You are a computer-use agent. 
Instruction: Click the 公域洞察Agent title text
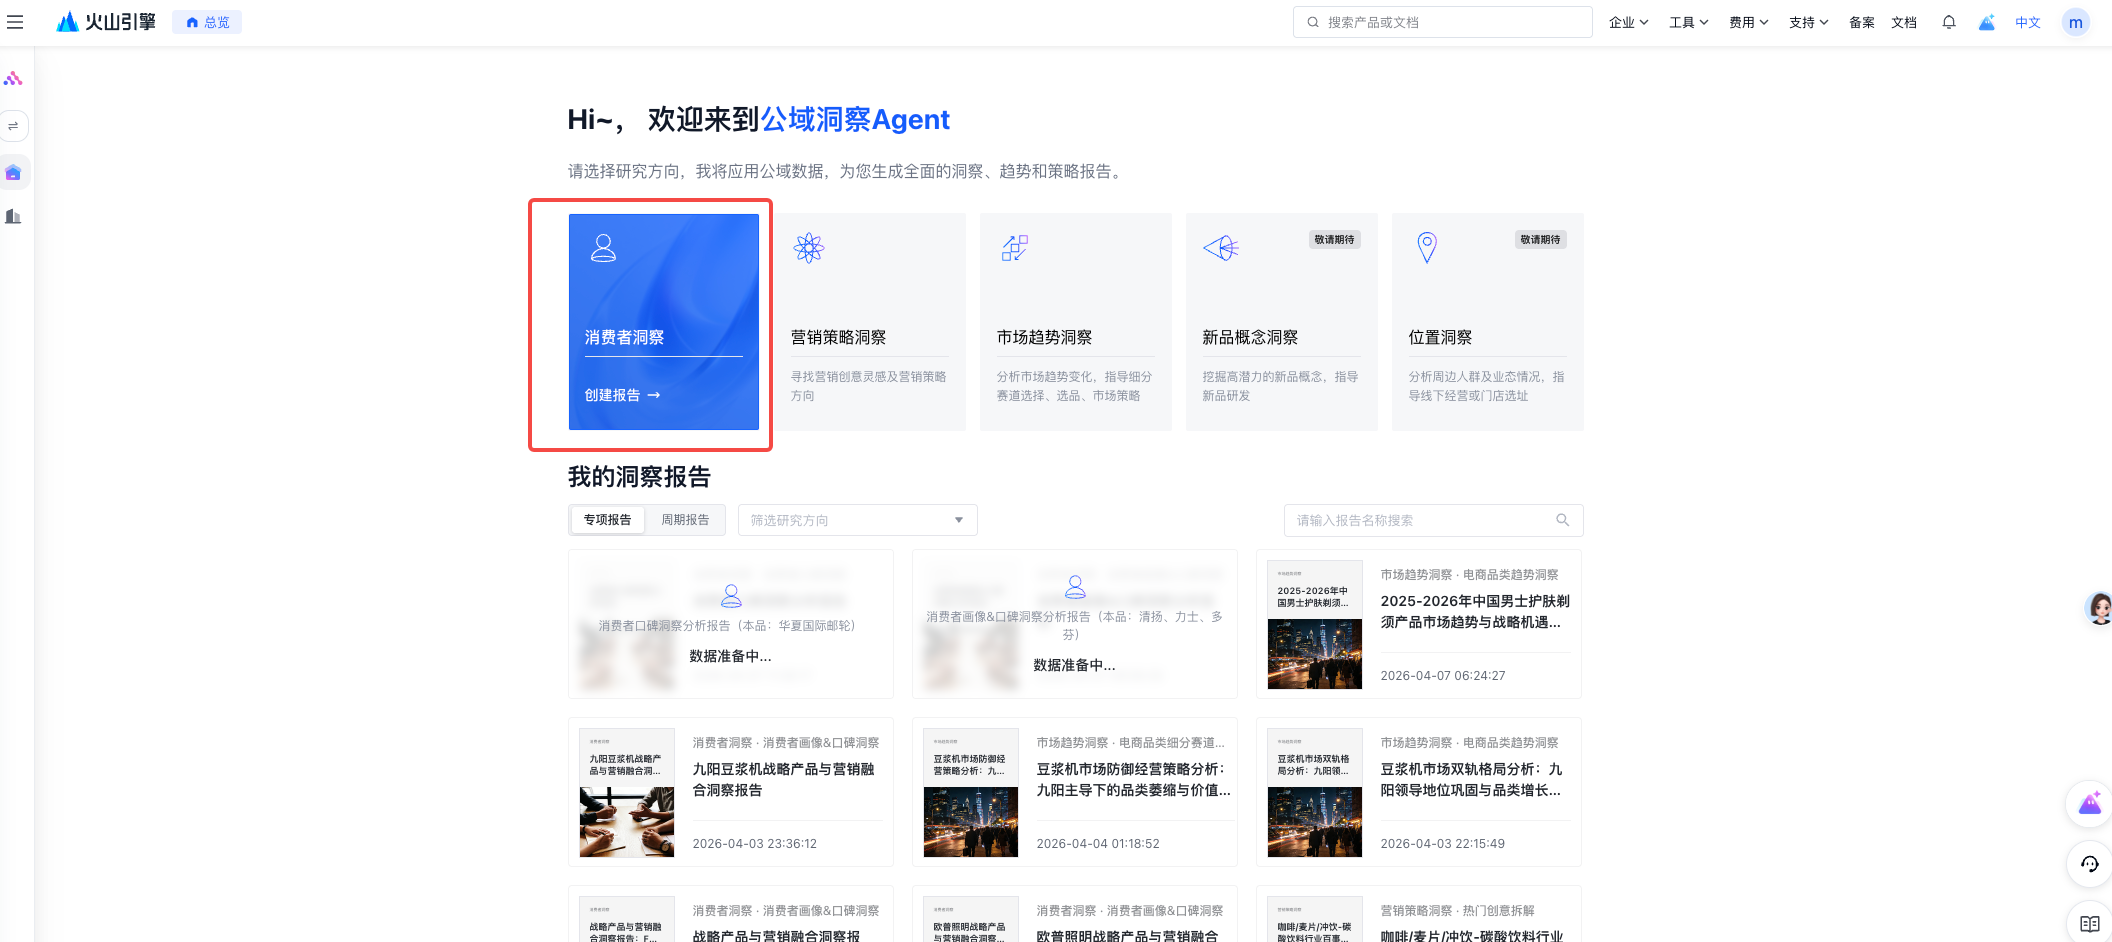pyautogui.click(x=855, y=120)
